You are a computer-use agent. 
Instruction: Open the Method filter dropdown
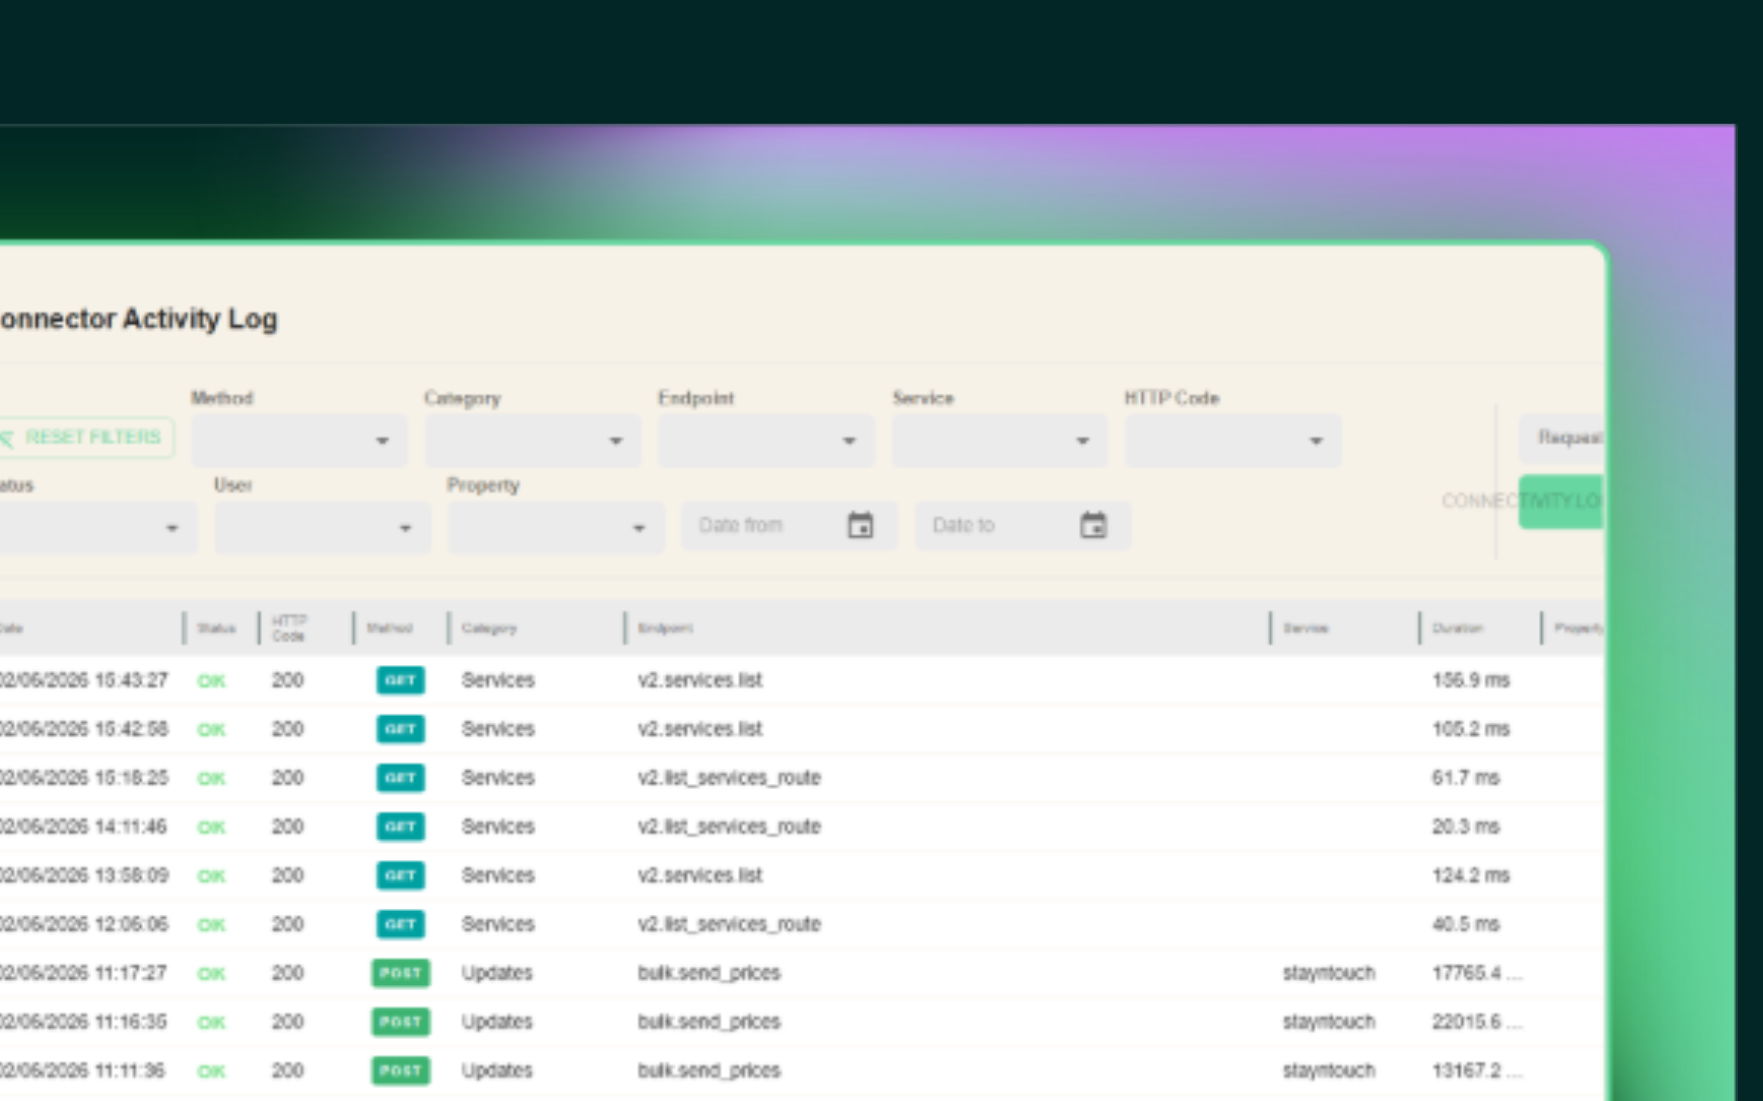point(299,441)
